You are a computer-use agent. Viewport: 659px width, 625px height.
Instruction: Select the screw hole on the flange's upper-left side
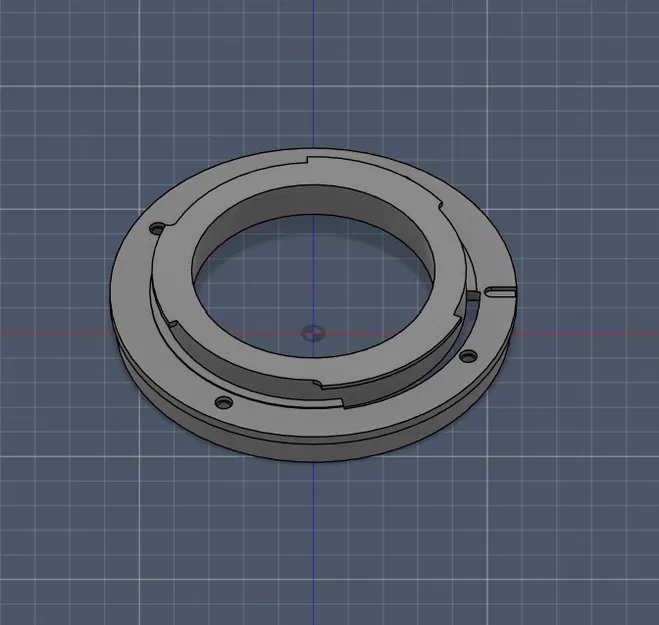(x=157, y=229)
